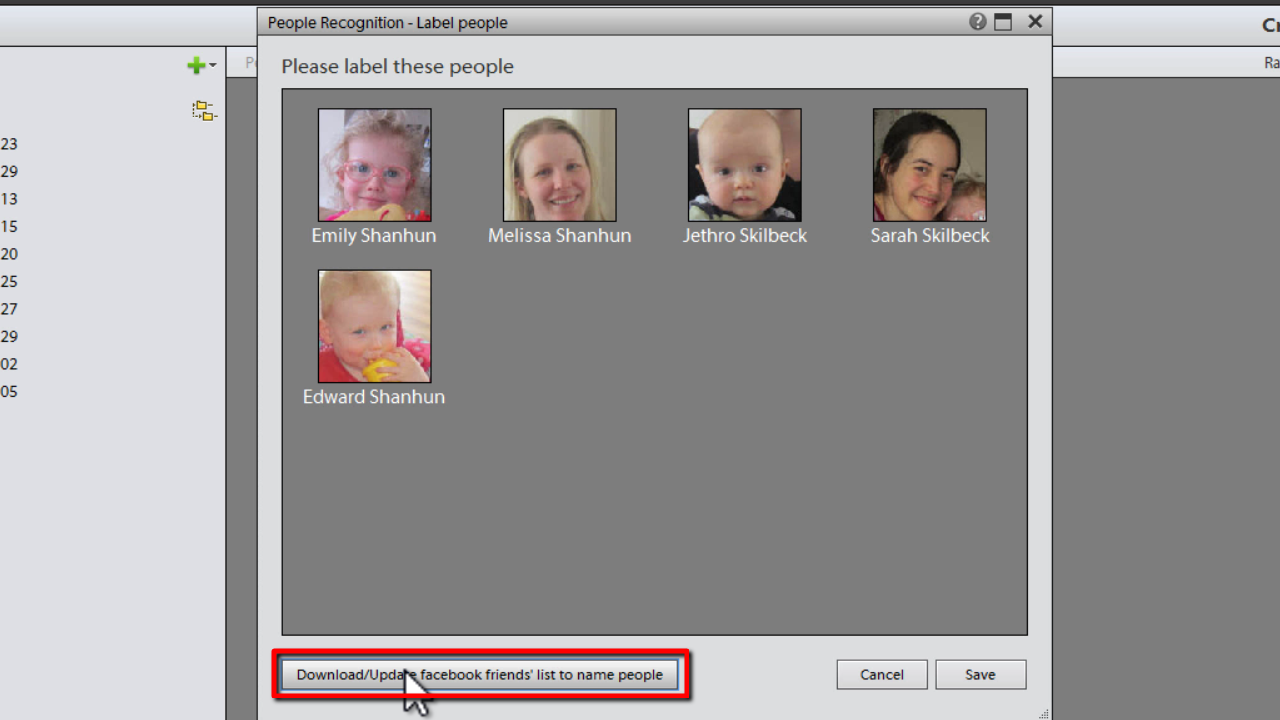Select Emily Shanhun's face thumbnail
Image resolution: width=1280 pixels, height=720 pixels.
pos(375,165)
